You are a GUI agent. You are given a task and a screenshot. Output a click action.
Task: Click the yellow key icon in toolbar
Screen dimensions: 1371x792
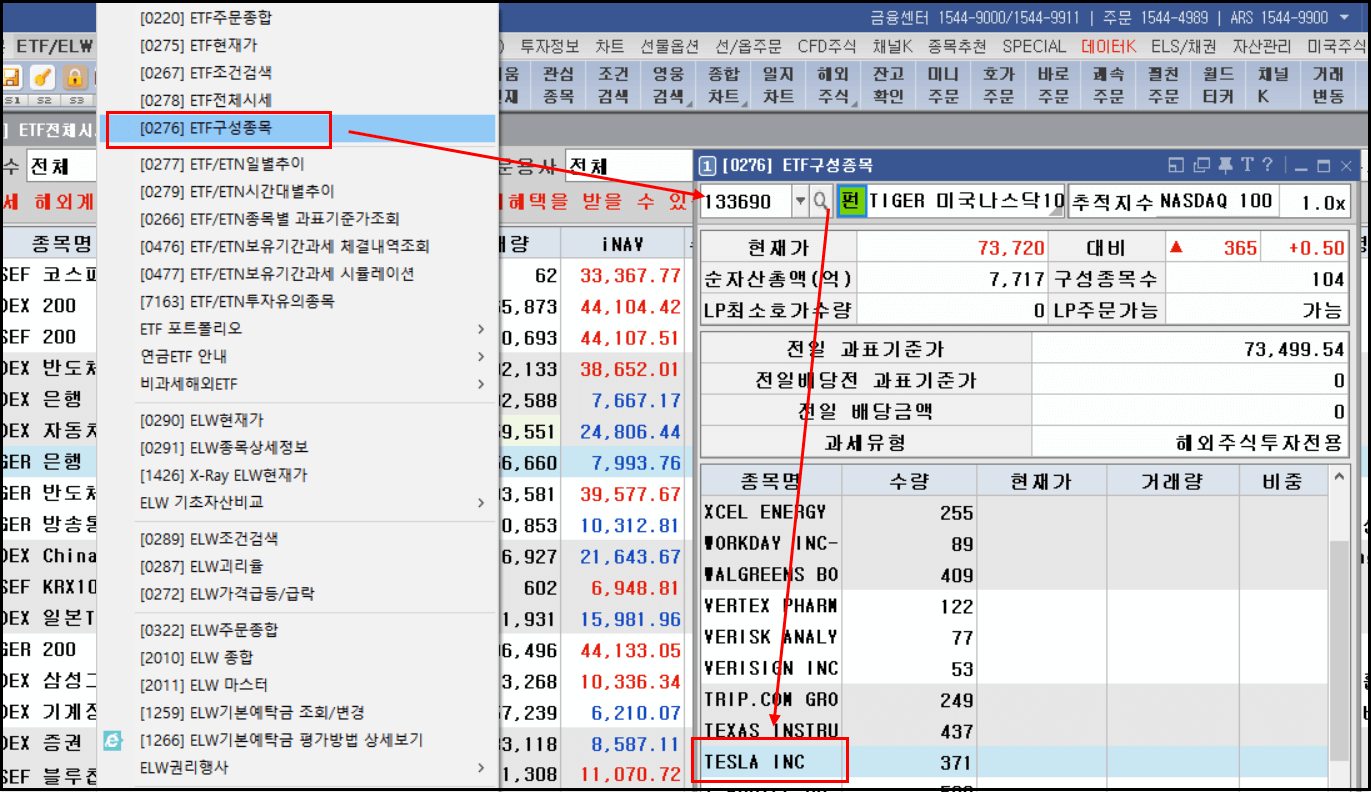coord(43,77)
